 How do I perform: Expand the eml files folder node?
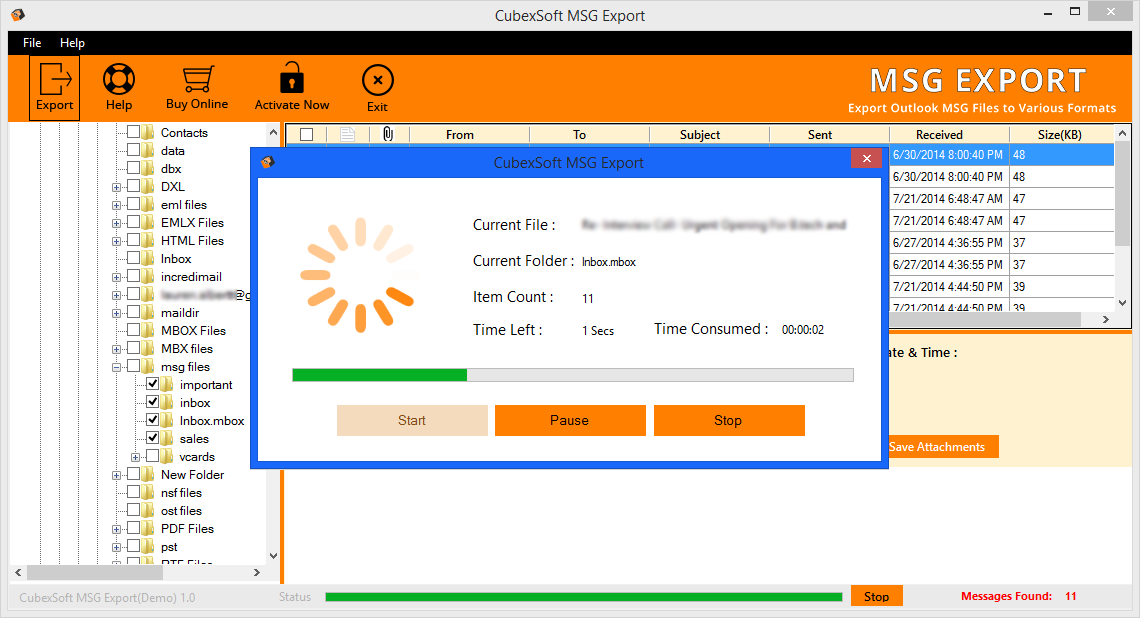116,206
